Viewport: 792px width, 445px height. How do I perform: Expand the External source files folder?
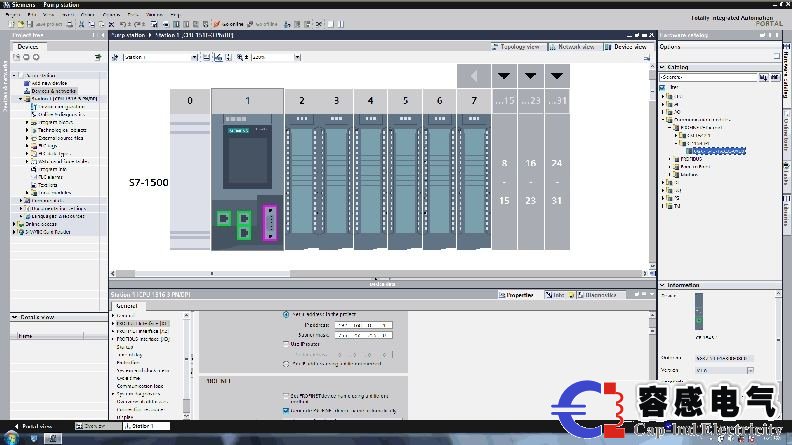27,138
